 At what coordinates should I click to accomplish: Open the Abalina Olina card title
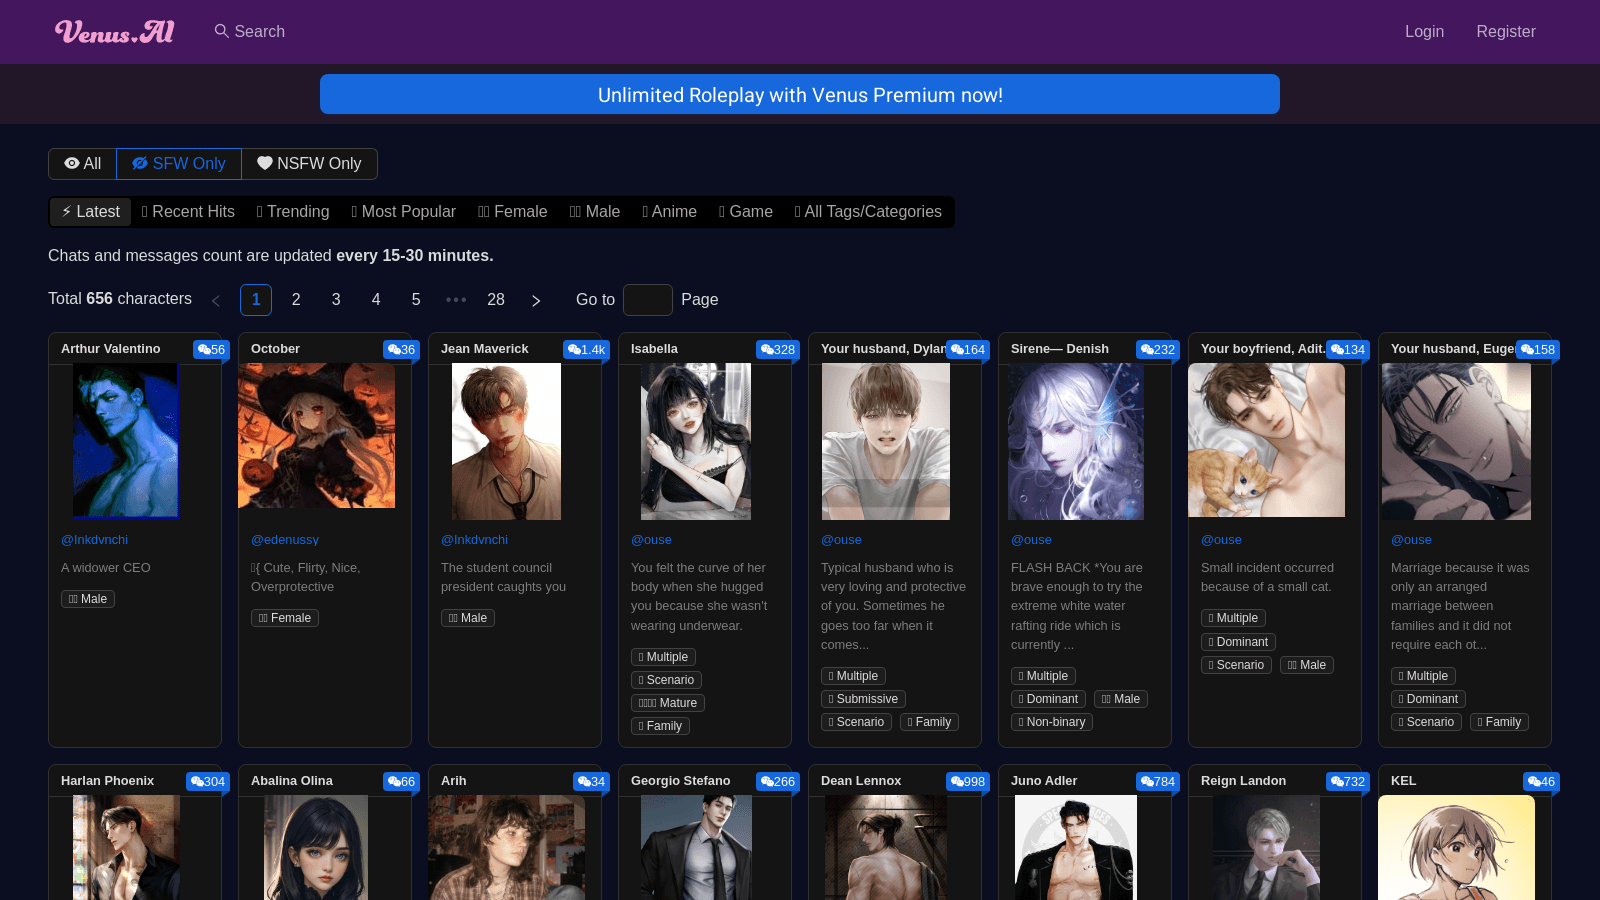point(292,781)
